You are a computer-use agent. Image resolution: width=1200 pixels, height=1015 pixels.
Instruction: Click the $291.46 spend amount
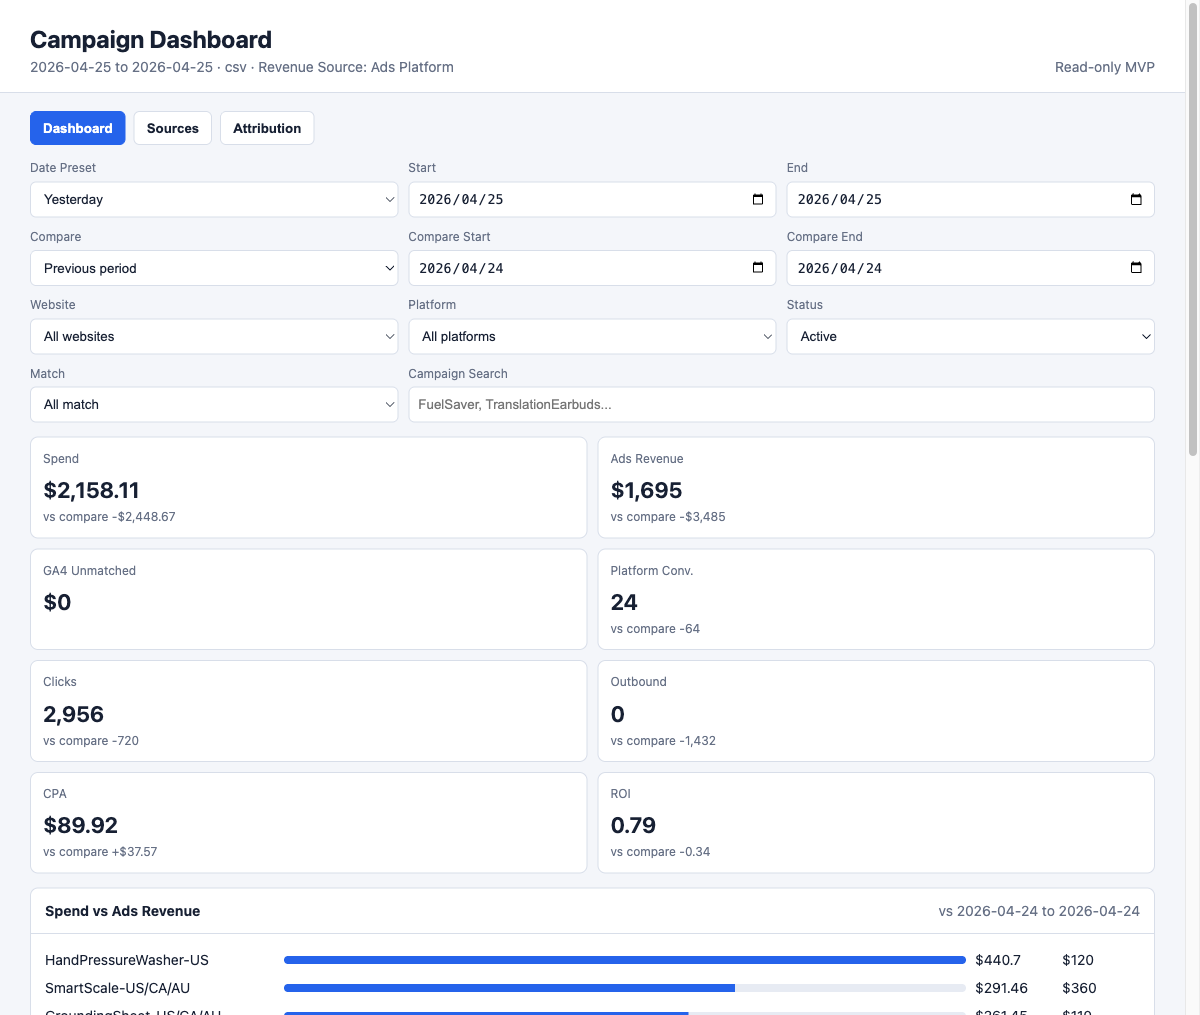[x=1001, y=988]
